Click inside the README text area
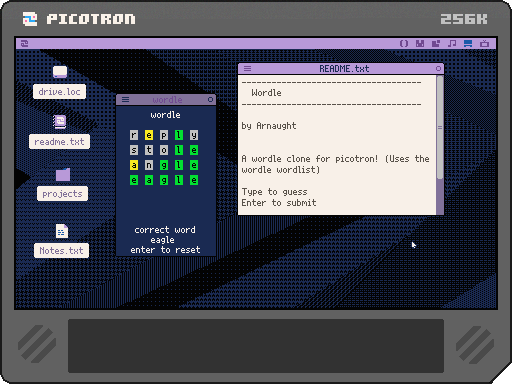 pos(337,145)
